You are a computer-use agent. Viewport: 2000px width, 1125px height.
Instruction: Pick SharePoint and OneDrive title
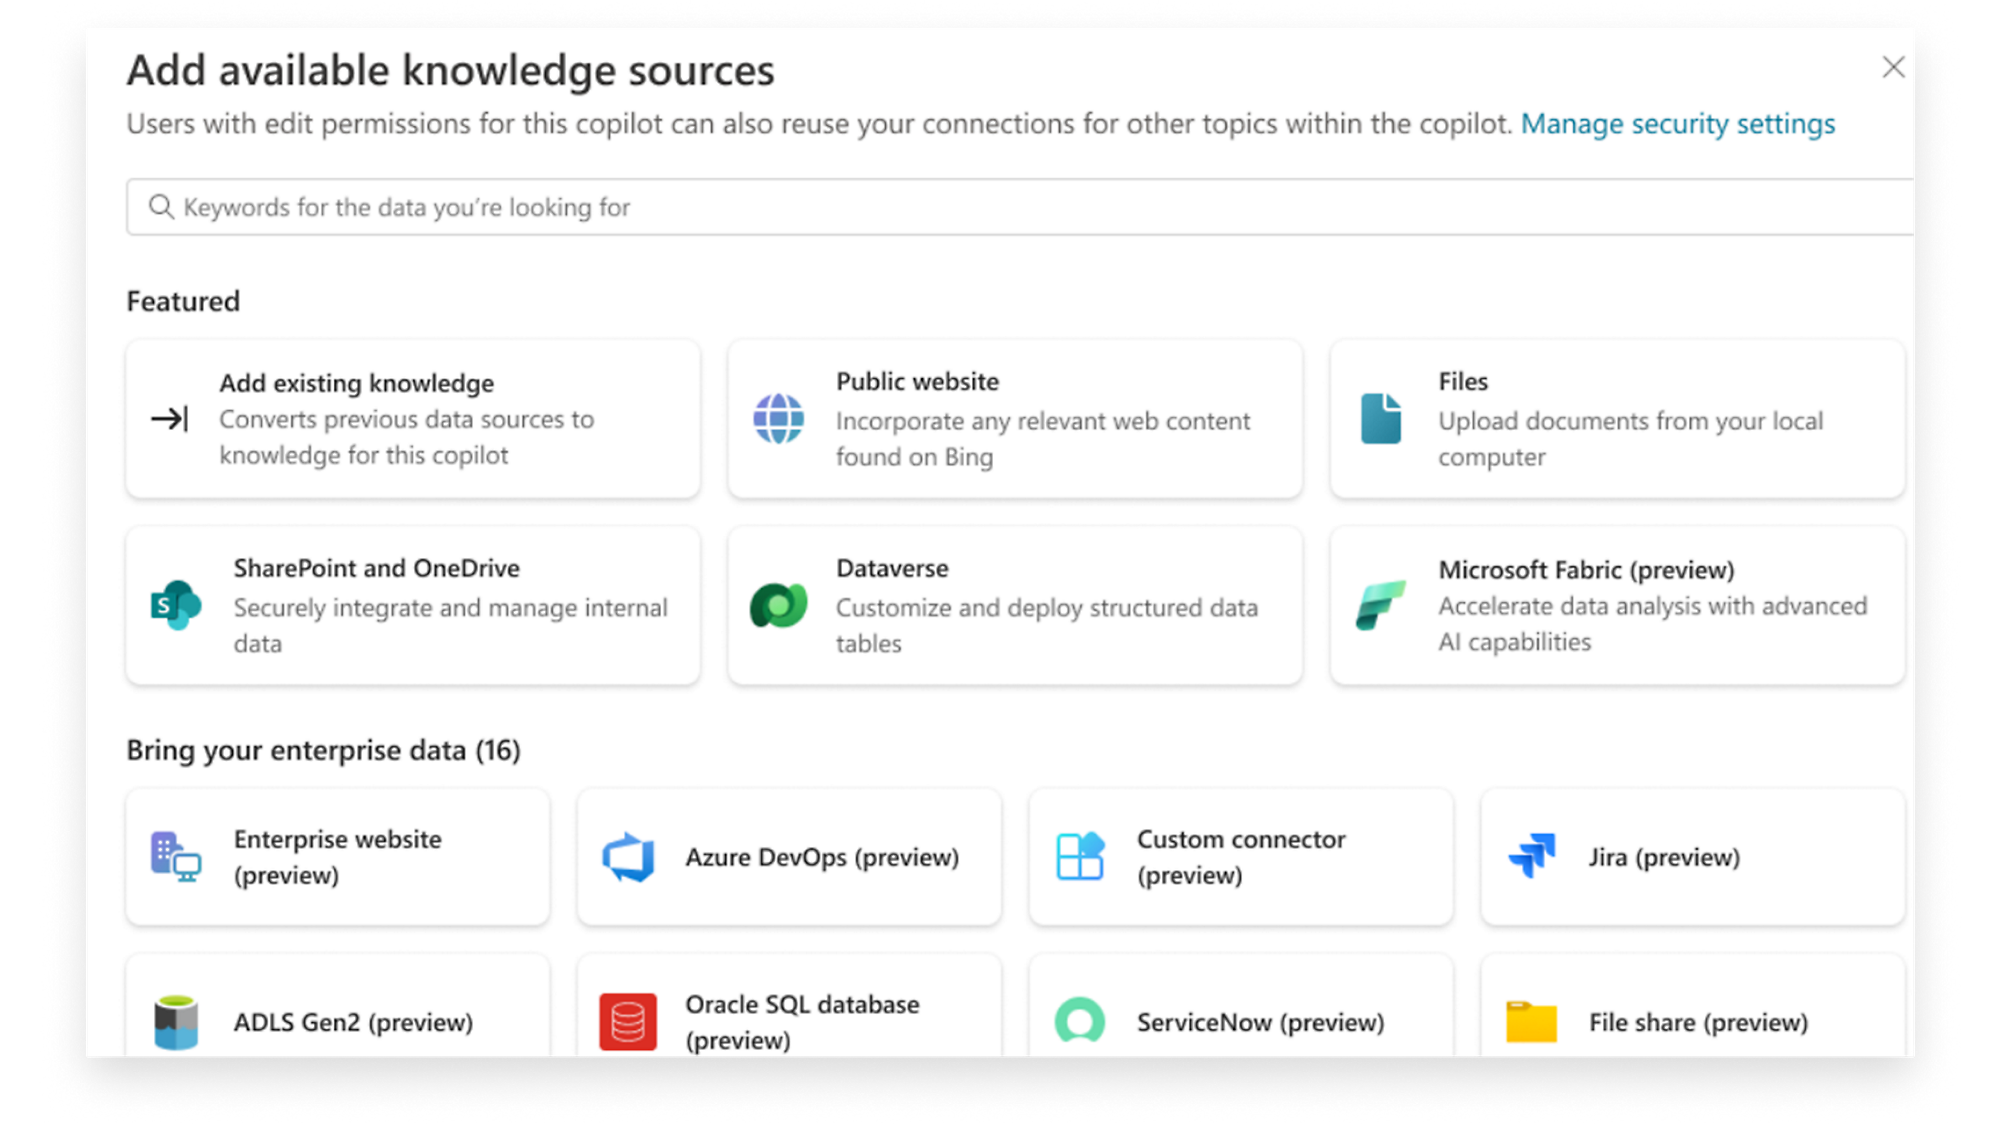(x=377, y=568)
